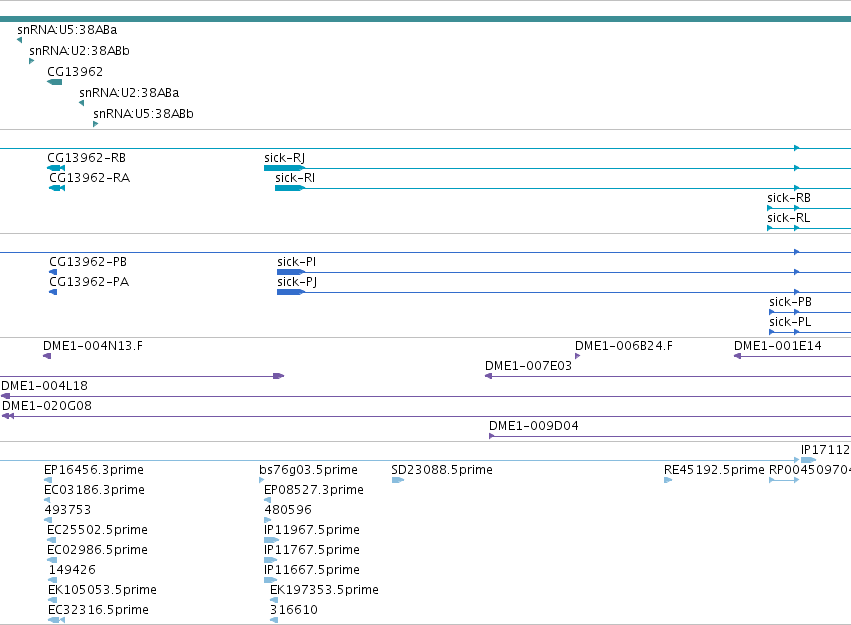Select the EC32316.5prime EST label
The height and width of the screenshot is (625, 851).
pyautogui.click(x=98, y=610)
